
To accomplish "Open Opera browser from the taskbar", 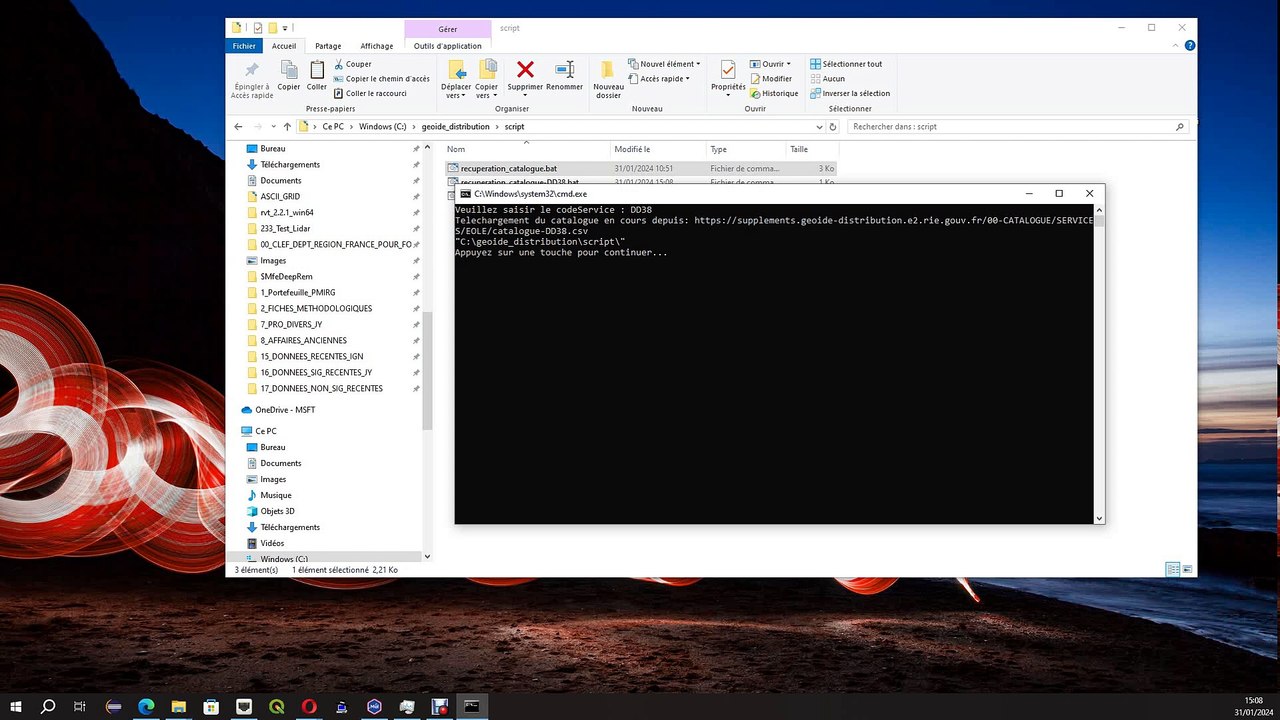I will click(309, 706).
